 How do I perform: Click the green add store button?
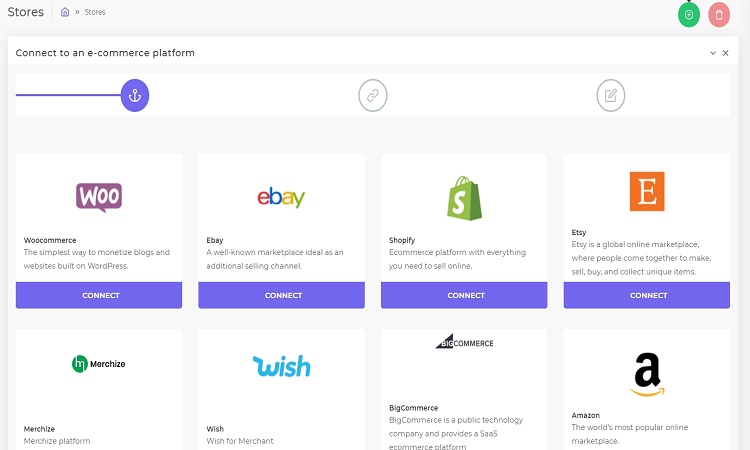[689, 15]
